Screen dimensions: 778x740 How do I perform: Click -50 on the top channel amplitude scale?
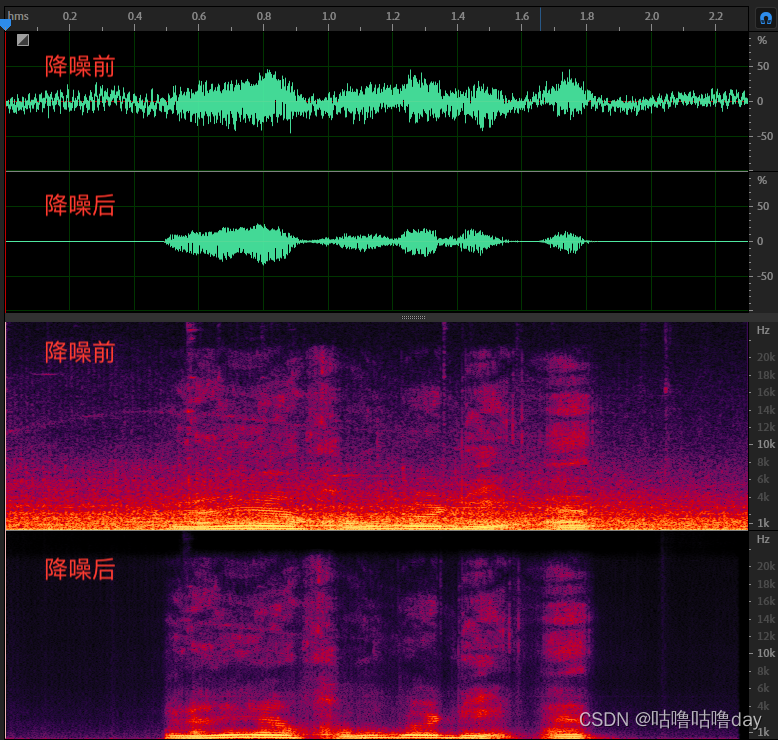[765, 136]
